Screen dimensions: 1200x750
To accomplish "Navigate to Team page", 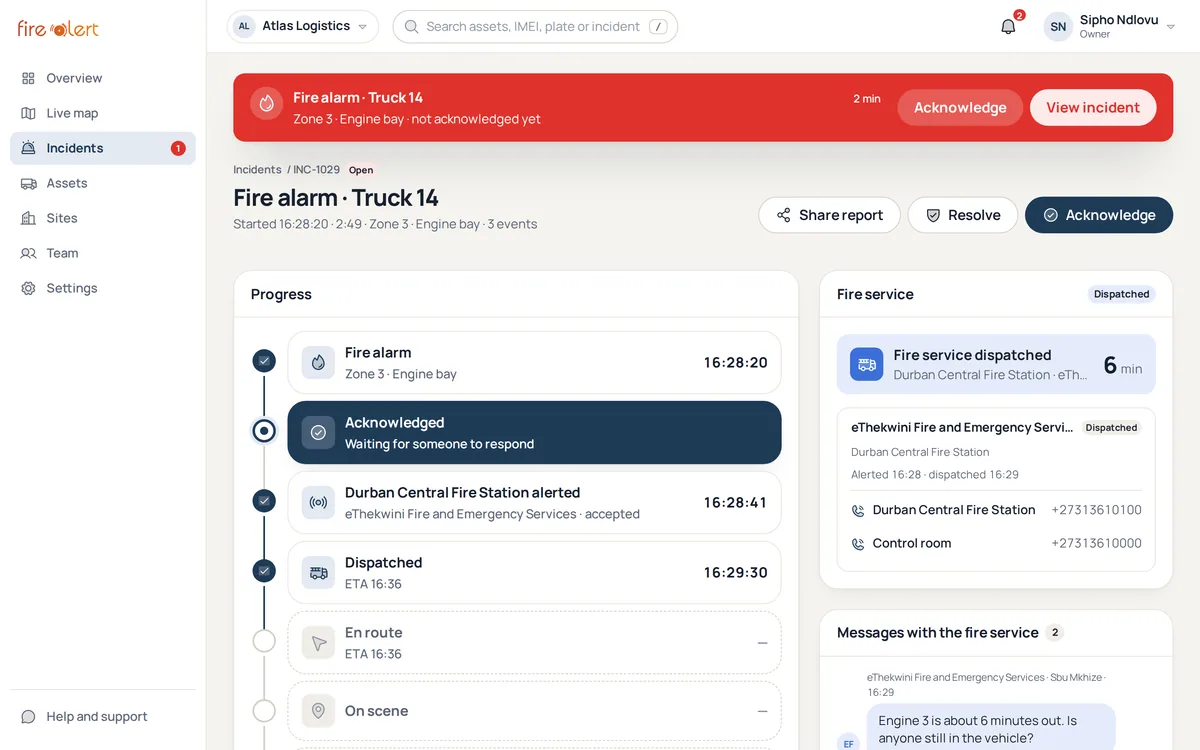I will 103,253.
